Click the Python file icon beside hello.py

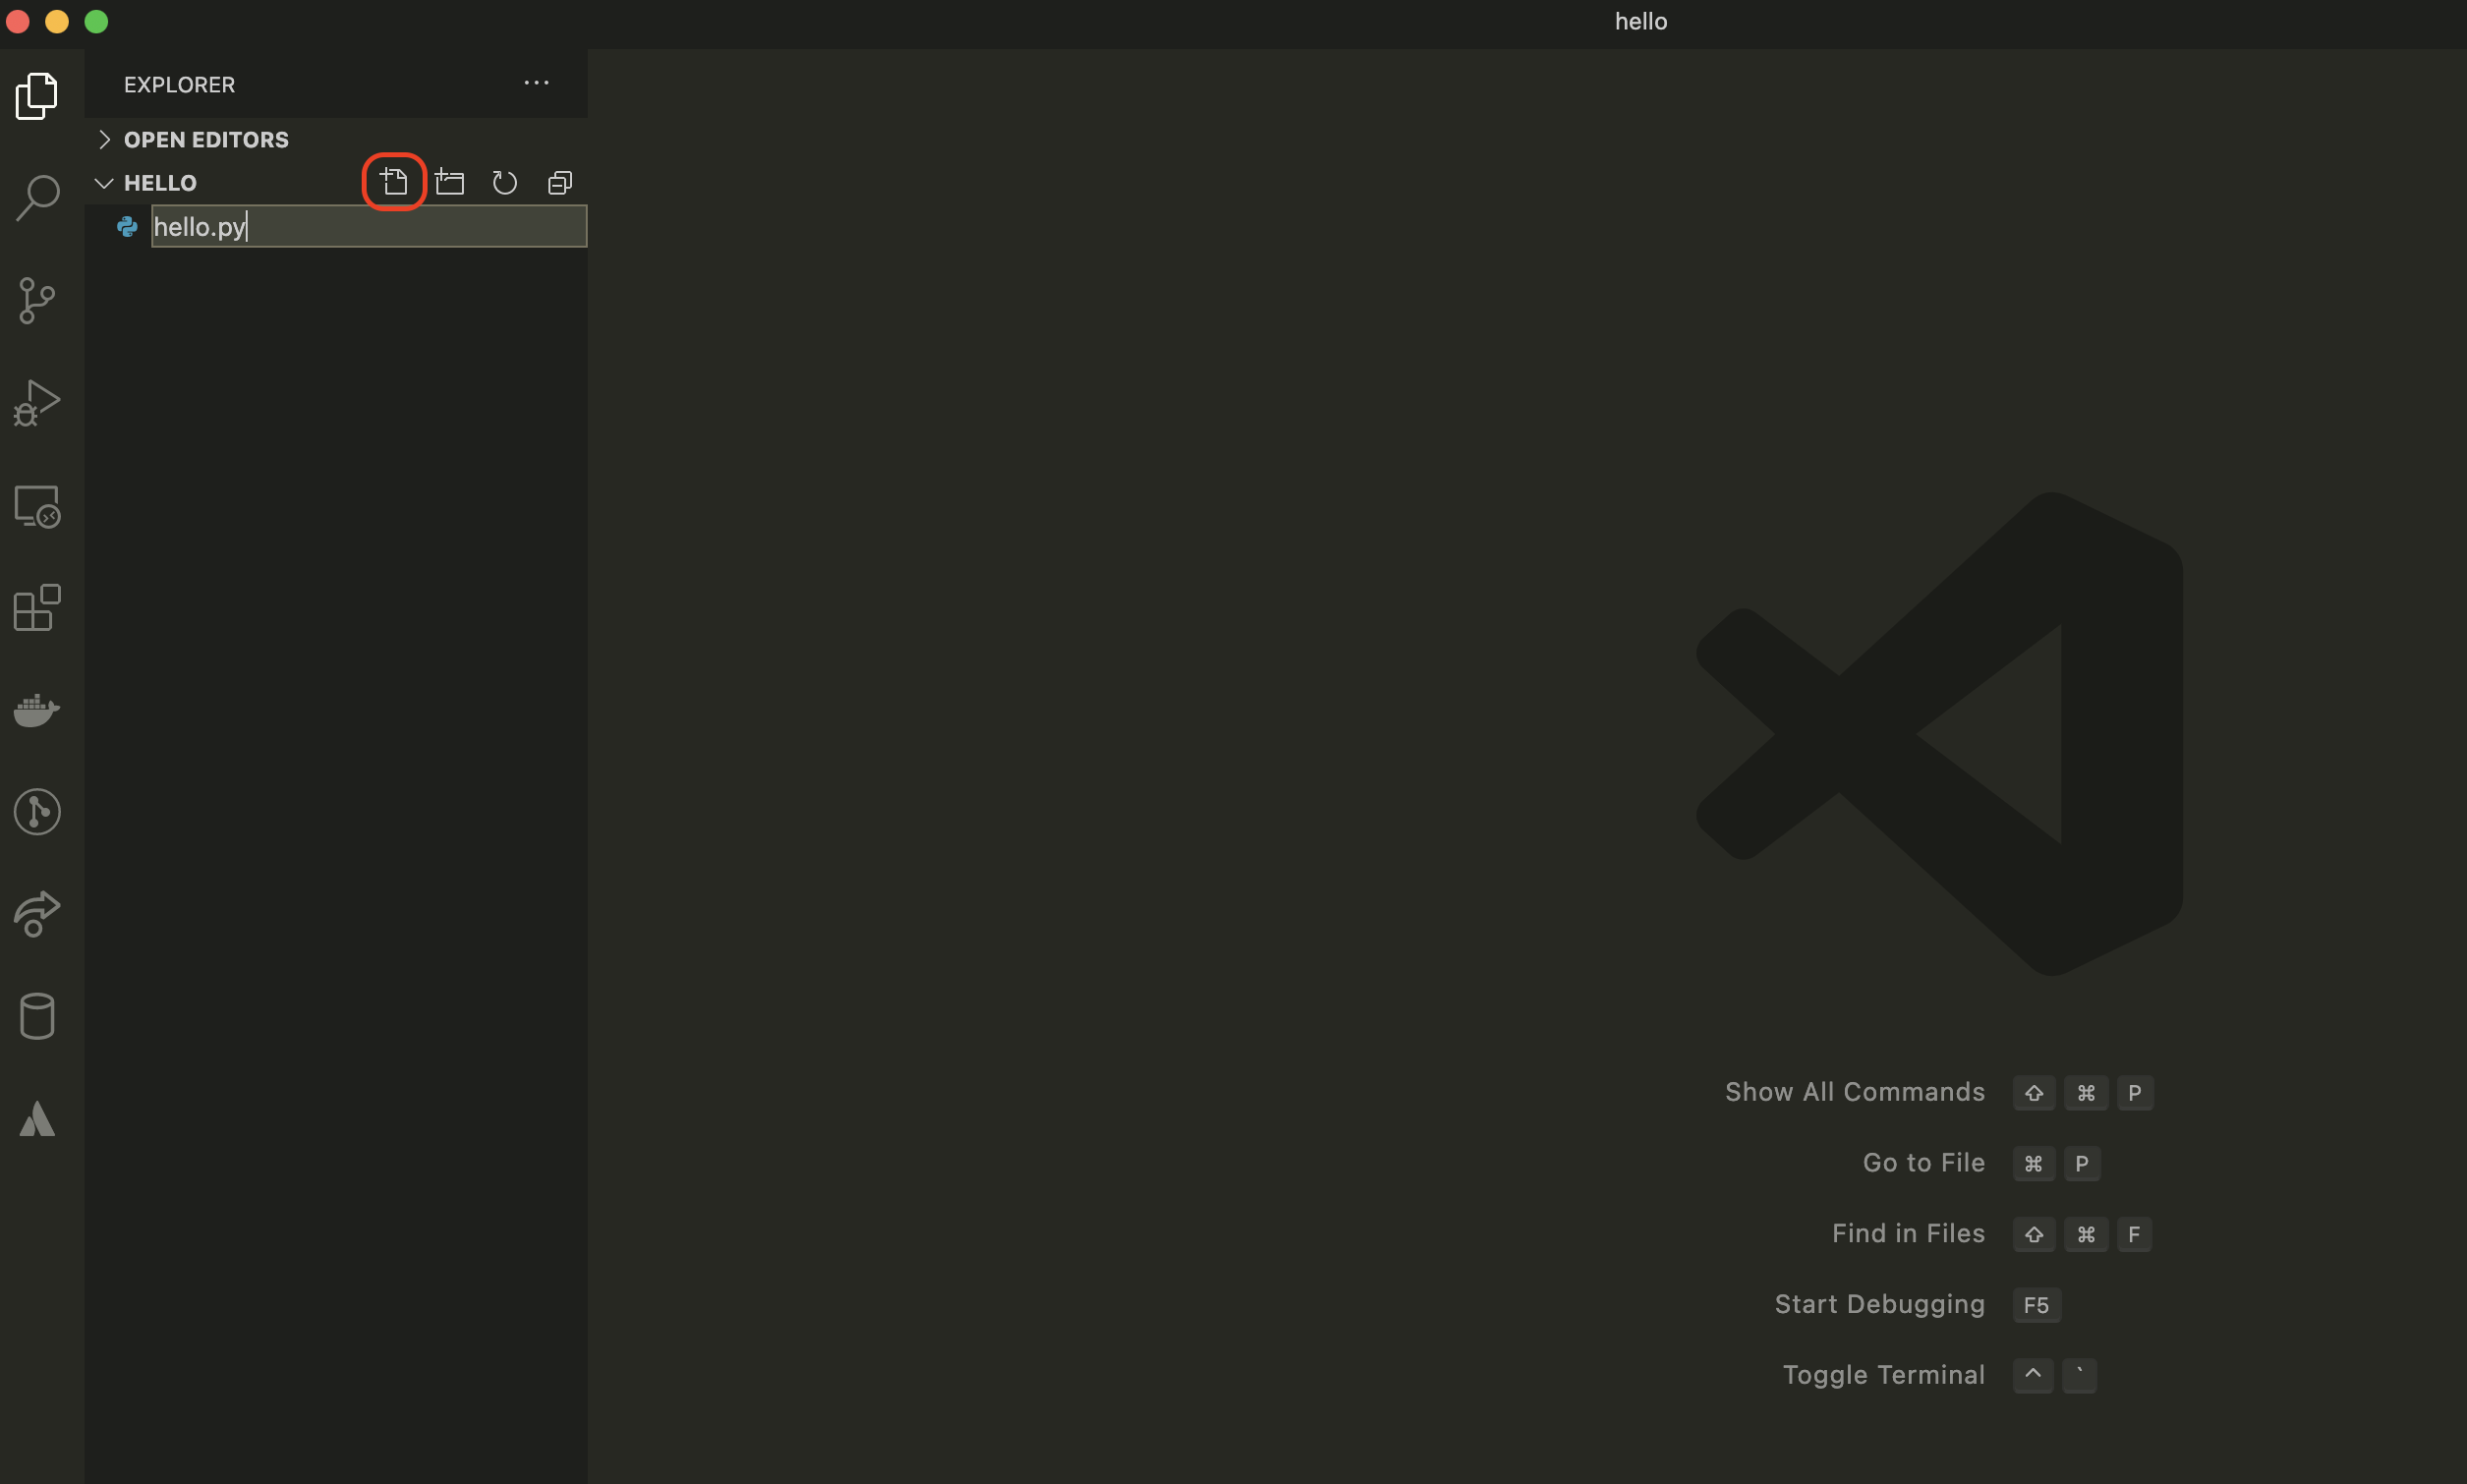[x=127, y=227]
